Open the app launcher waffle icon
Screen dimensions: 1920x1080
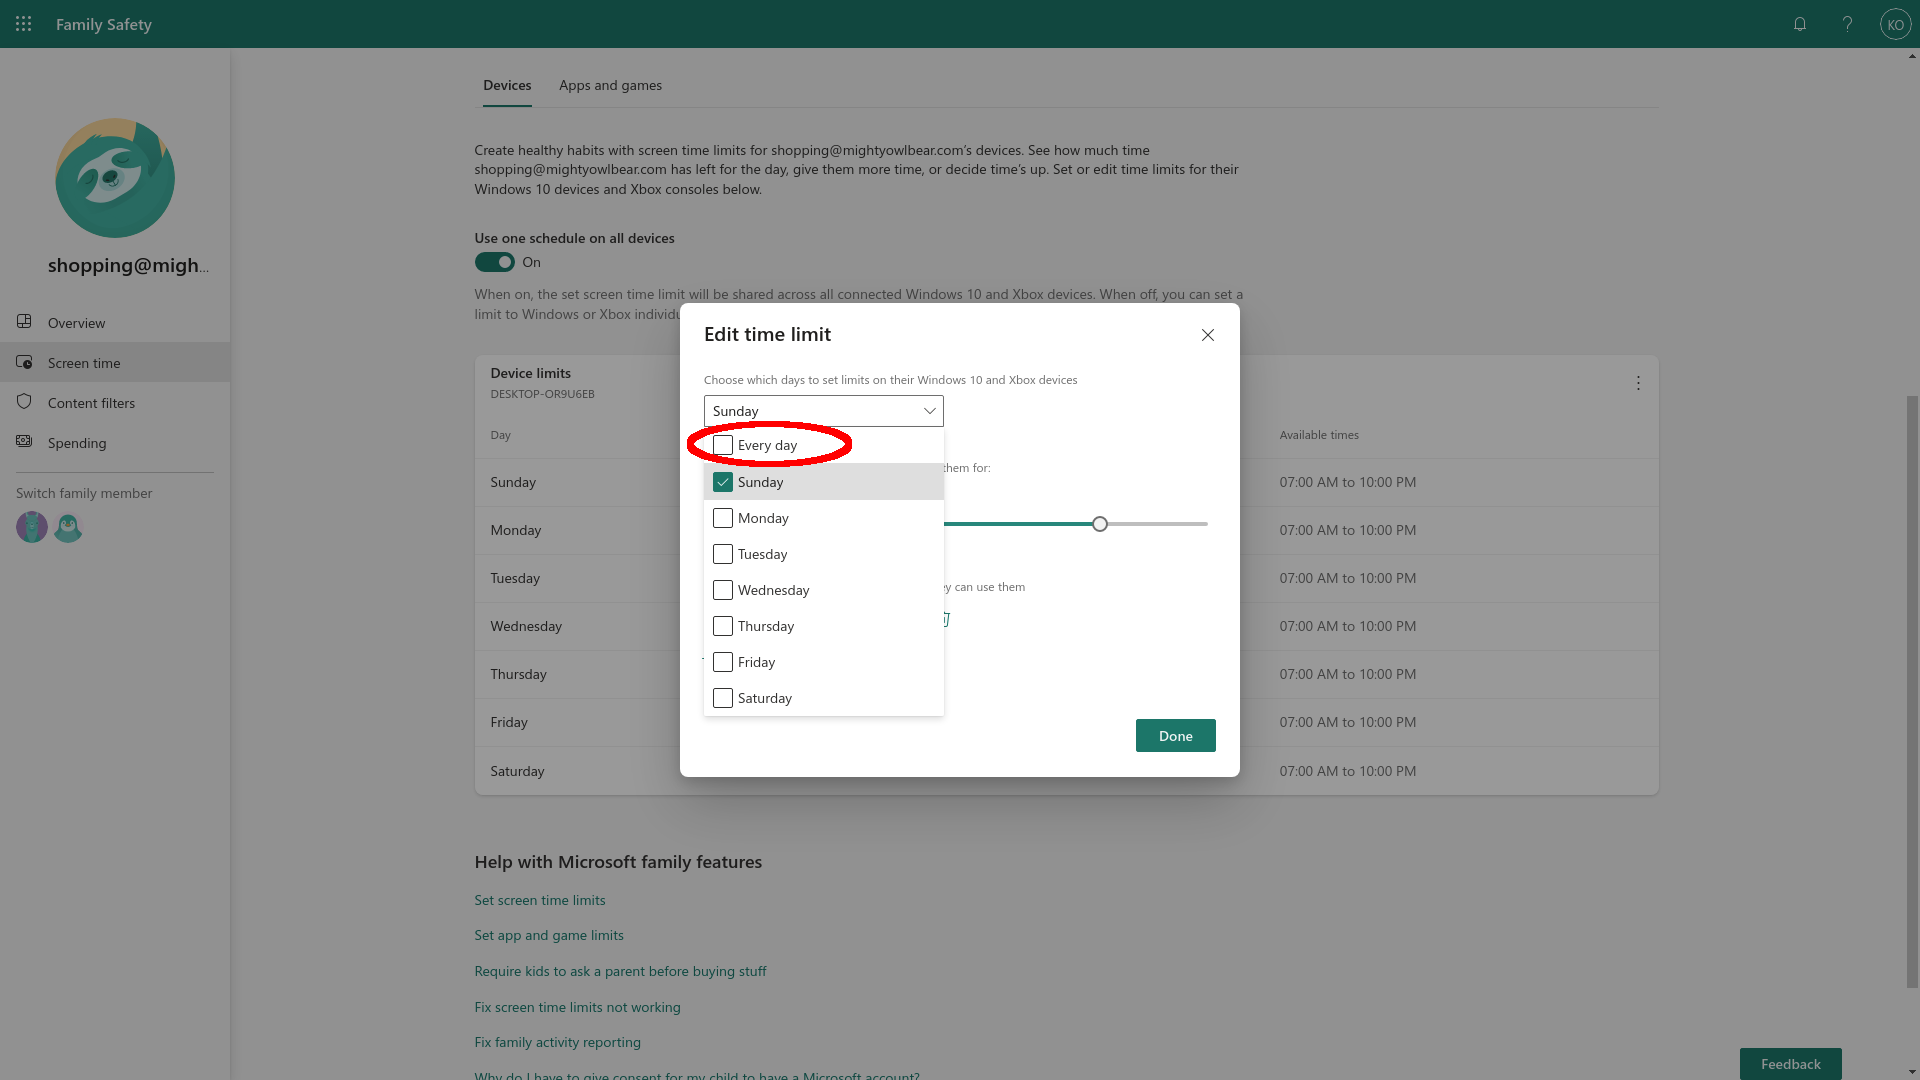24,24
